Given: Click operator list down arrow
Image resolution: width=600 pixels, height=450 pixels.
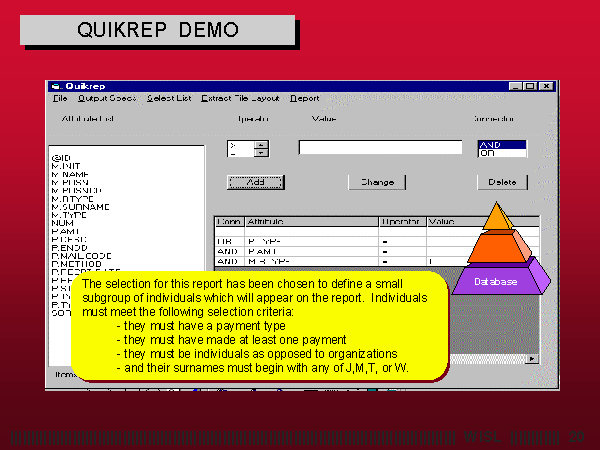Looking at the screenshot, I should tap(261, 153).
